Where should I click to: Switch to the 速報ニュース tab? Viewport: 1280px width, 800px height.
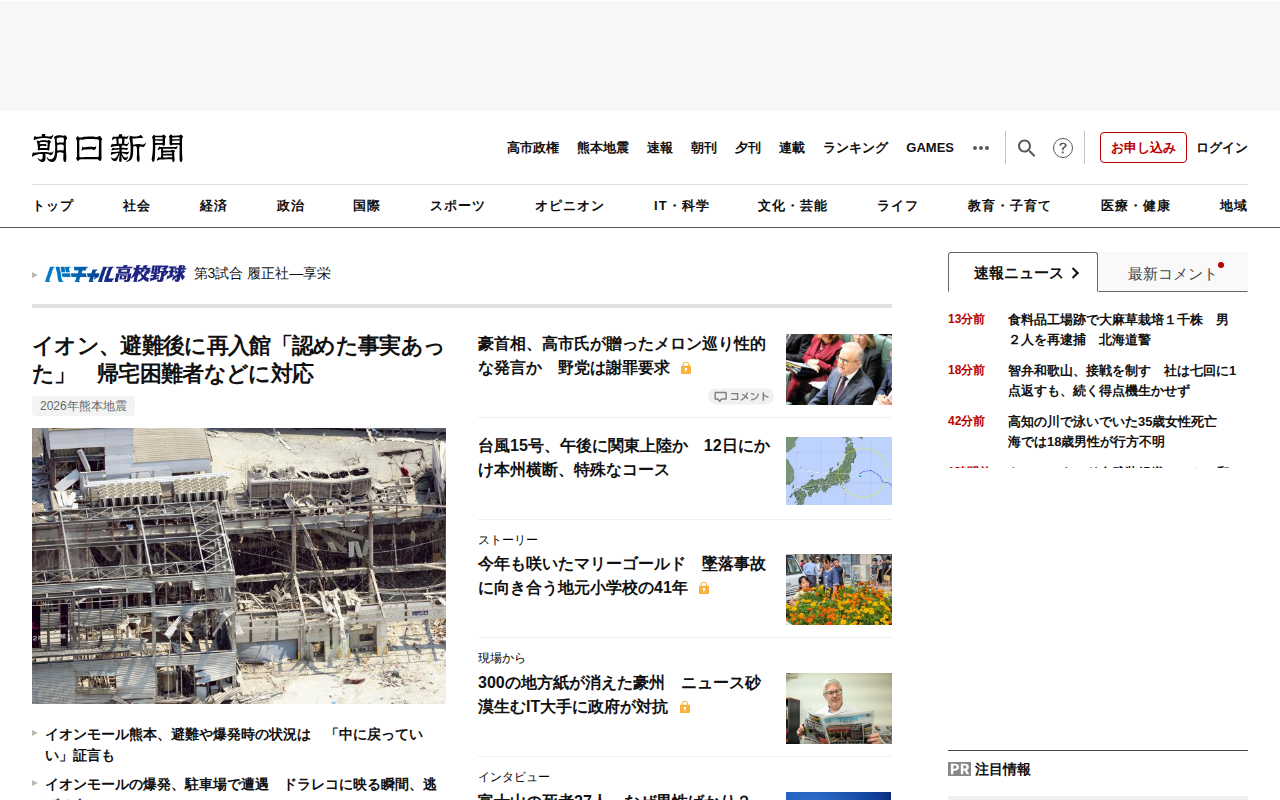(1023, 272)
